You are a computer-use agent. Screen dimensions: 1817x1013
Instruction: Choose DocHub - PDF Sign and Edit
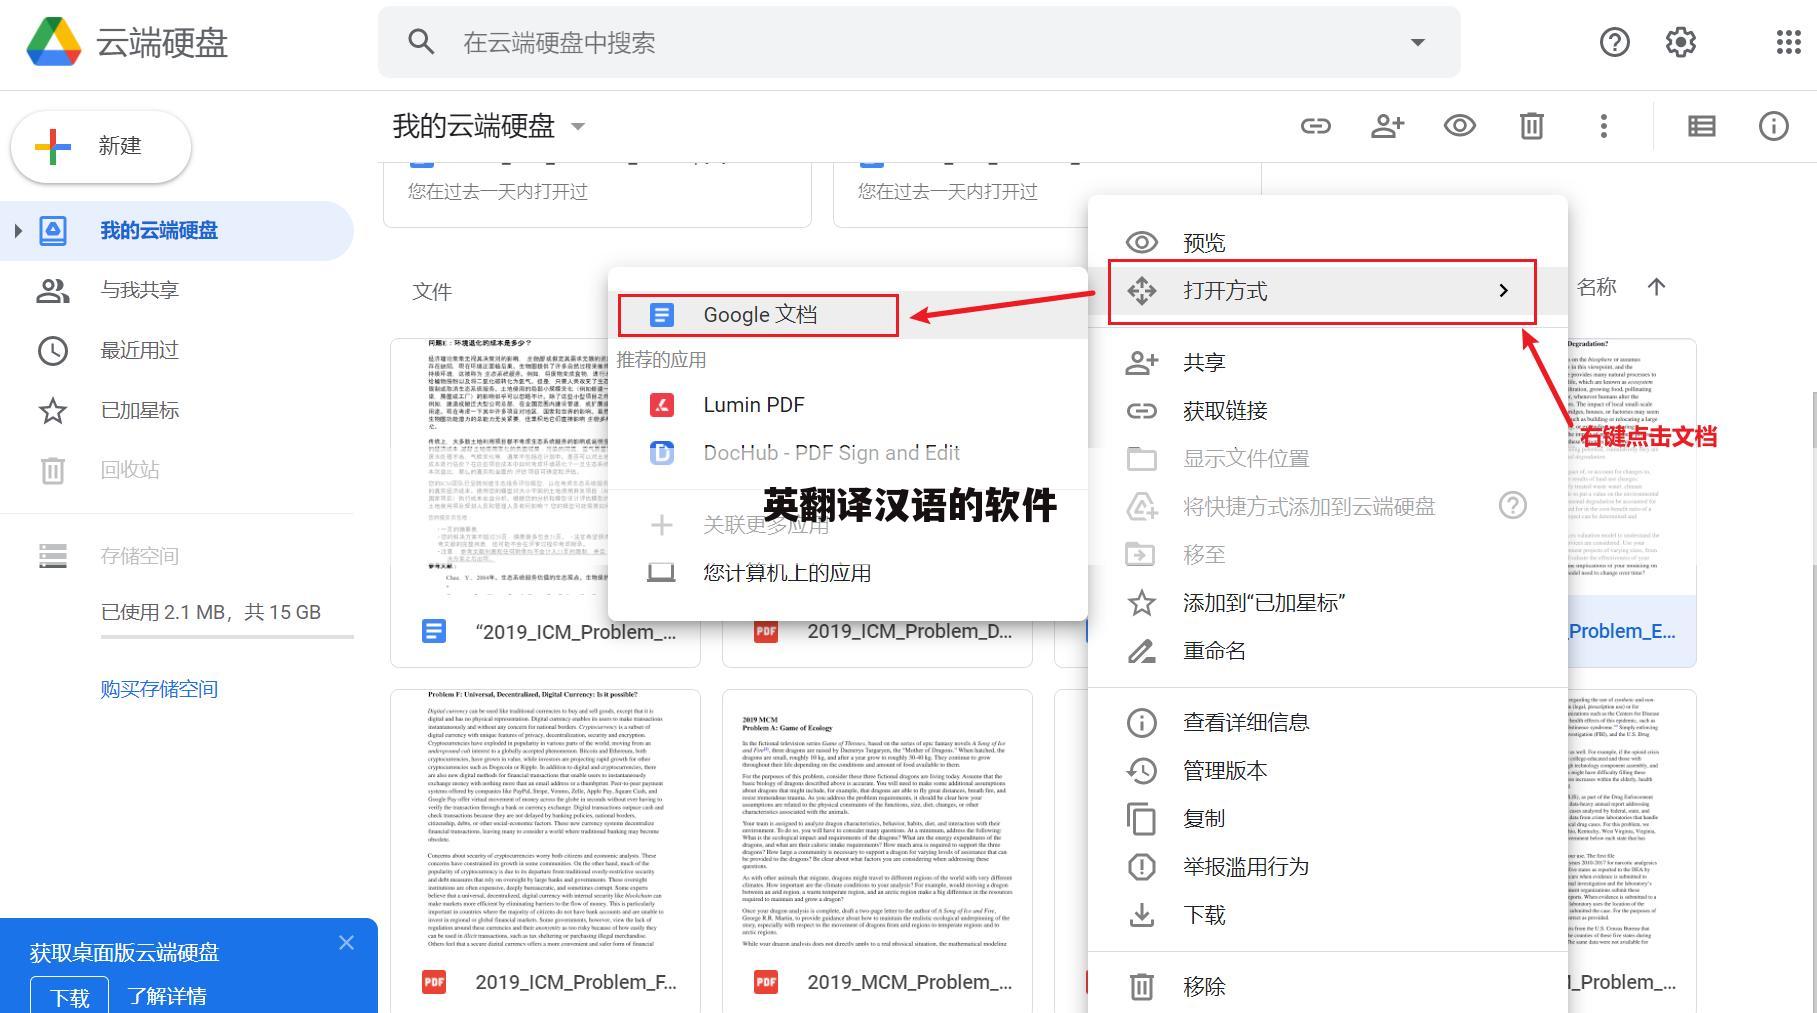pyautogui.click(x=848, y=453)
